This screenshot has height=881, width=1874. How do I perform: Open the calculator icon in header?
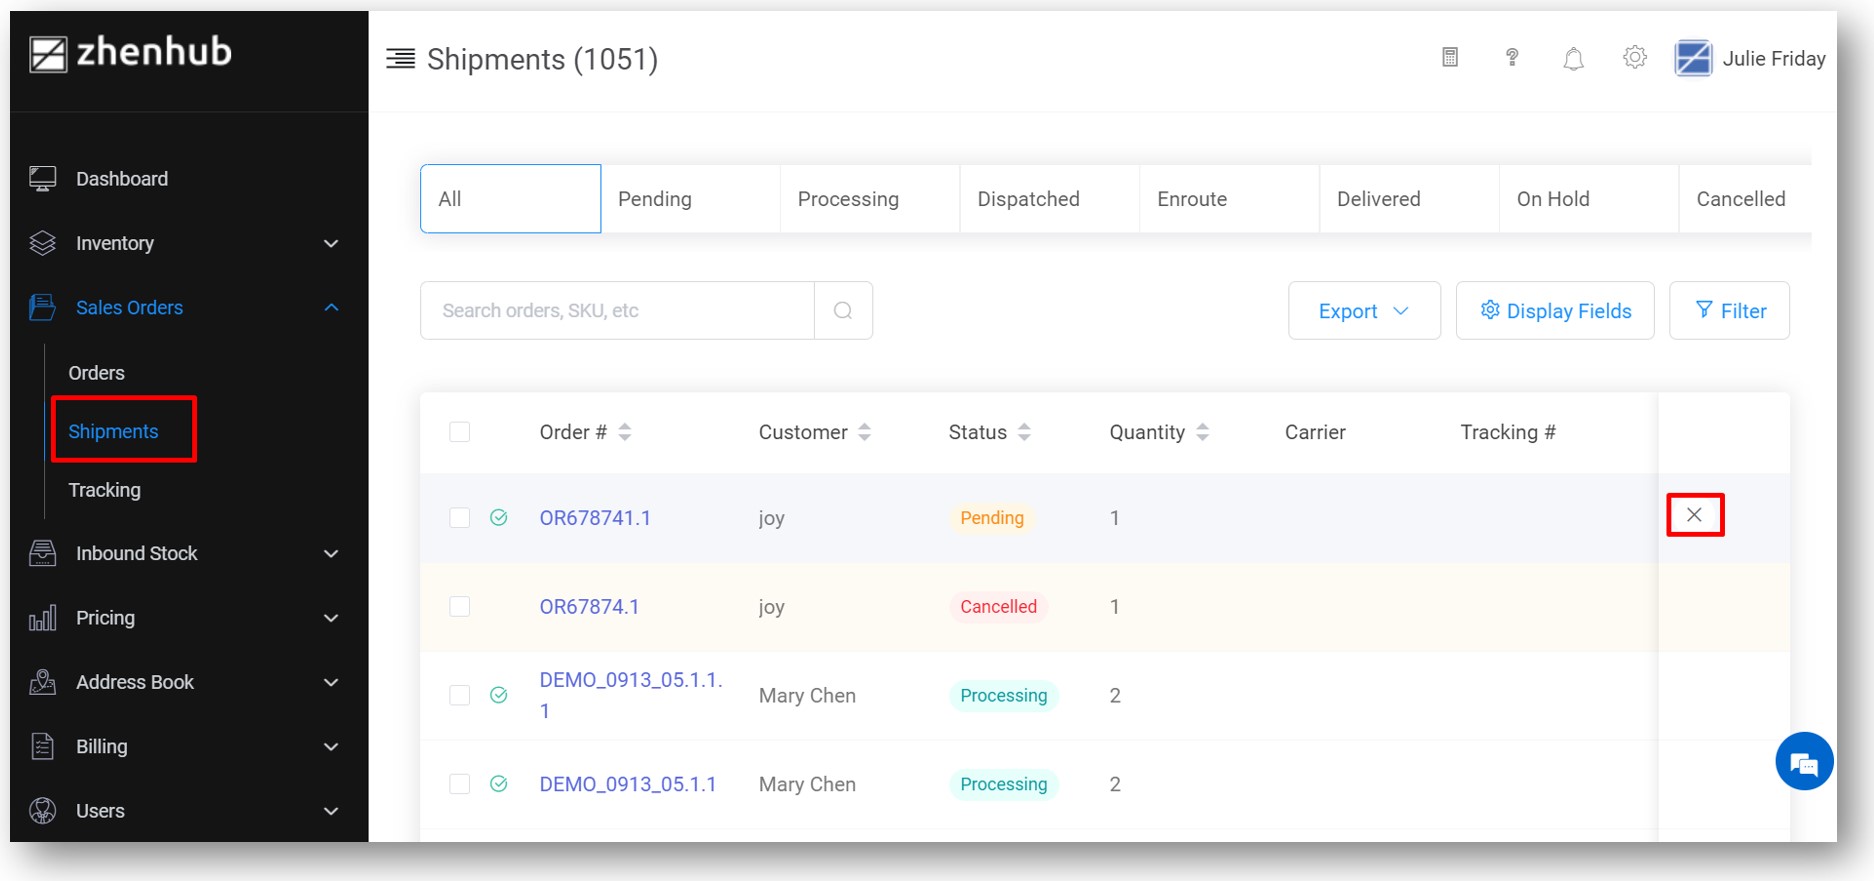tap(1450, 58)
